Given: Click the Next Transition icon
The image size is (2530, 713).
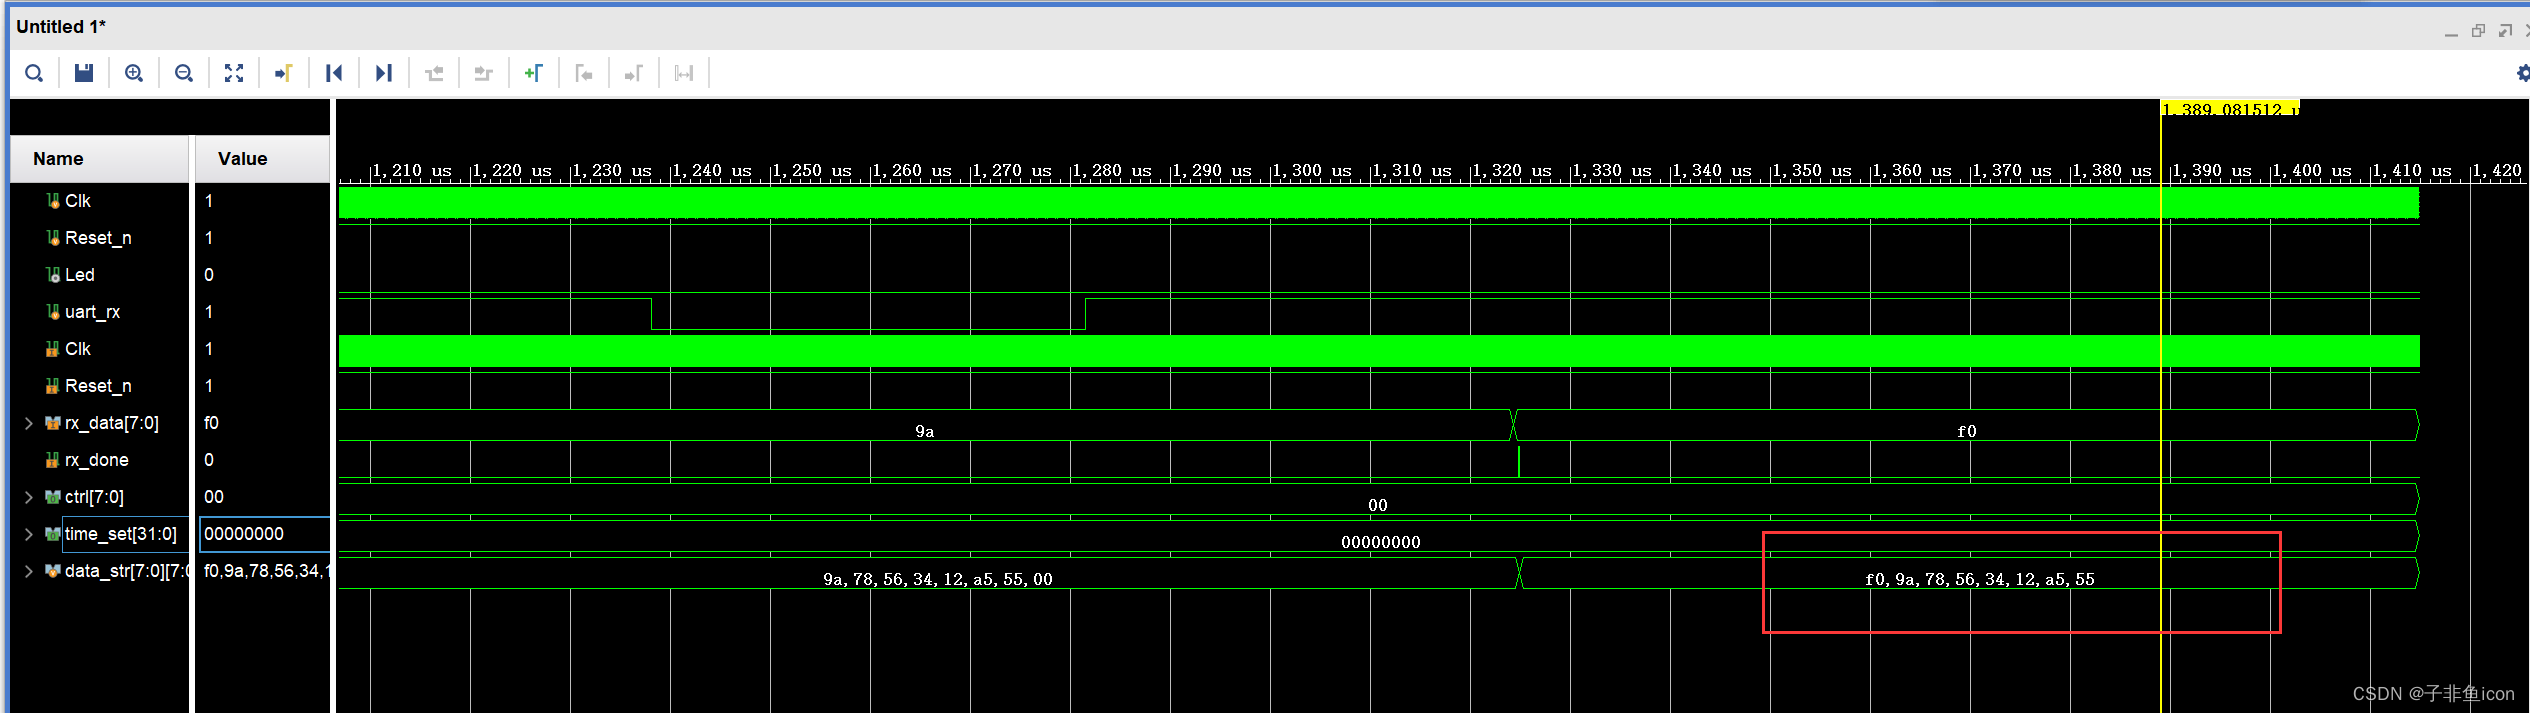Looking at the screenshot, I should (484, 73).
